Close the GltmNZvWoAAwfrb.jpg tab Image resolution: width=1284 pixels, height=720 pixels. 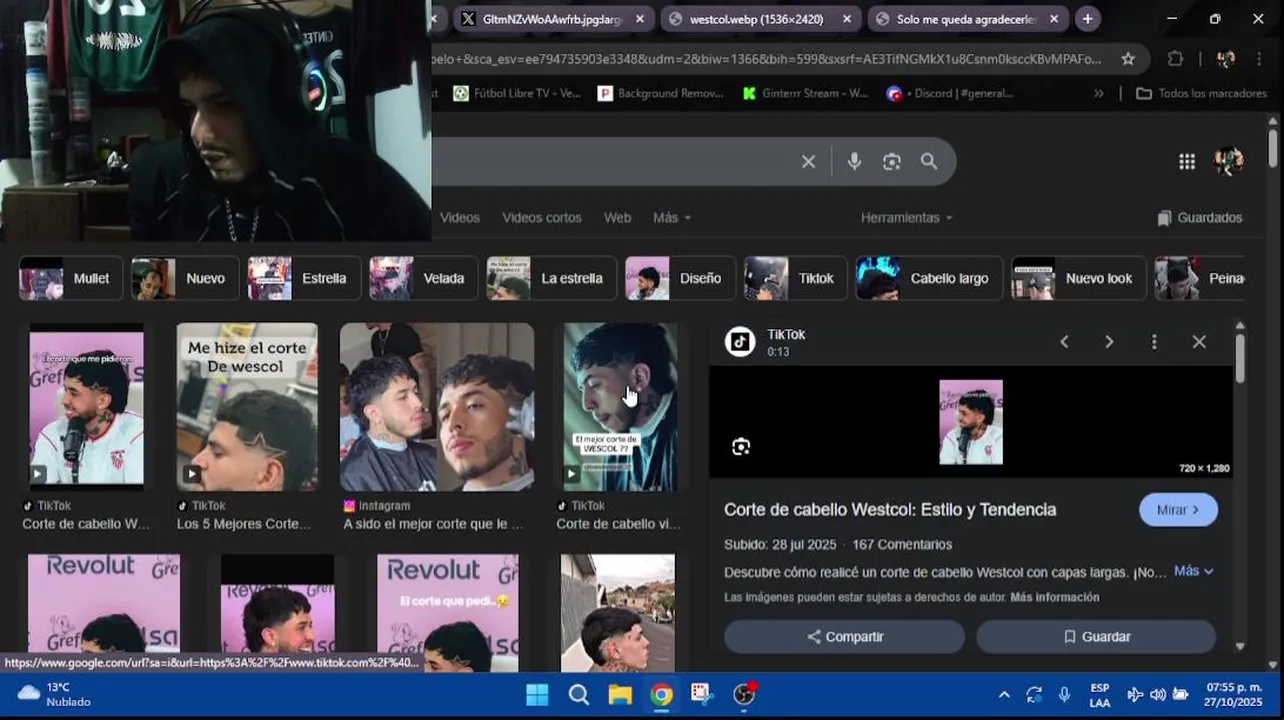tap(640, 19)
